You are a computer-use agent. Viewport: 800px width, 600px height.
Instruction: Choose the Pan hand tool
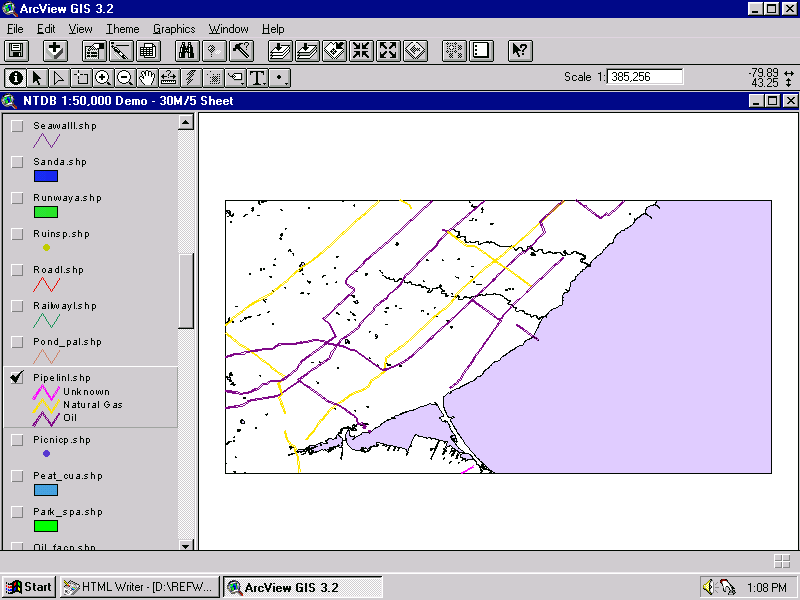point(147,78)
